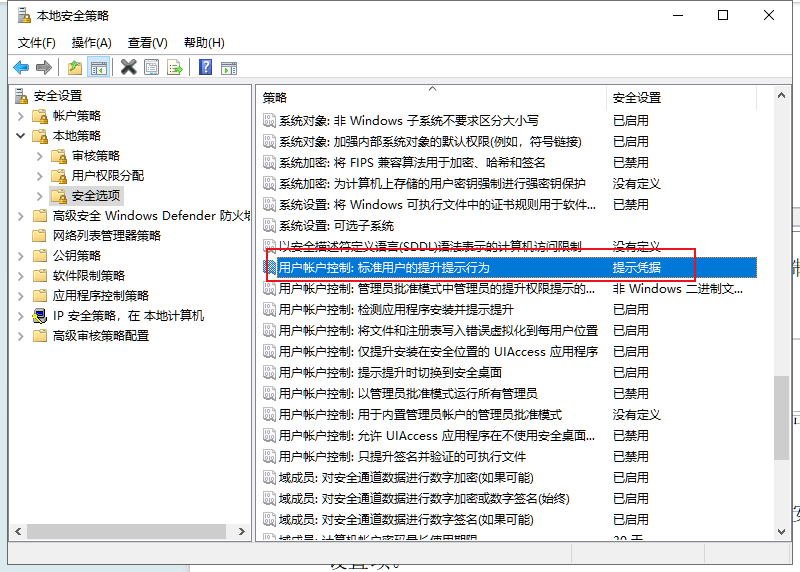Click the tree pane scroll right arrow
Viewport: 800px width, 572px height.
pos(242,532)
